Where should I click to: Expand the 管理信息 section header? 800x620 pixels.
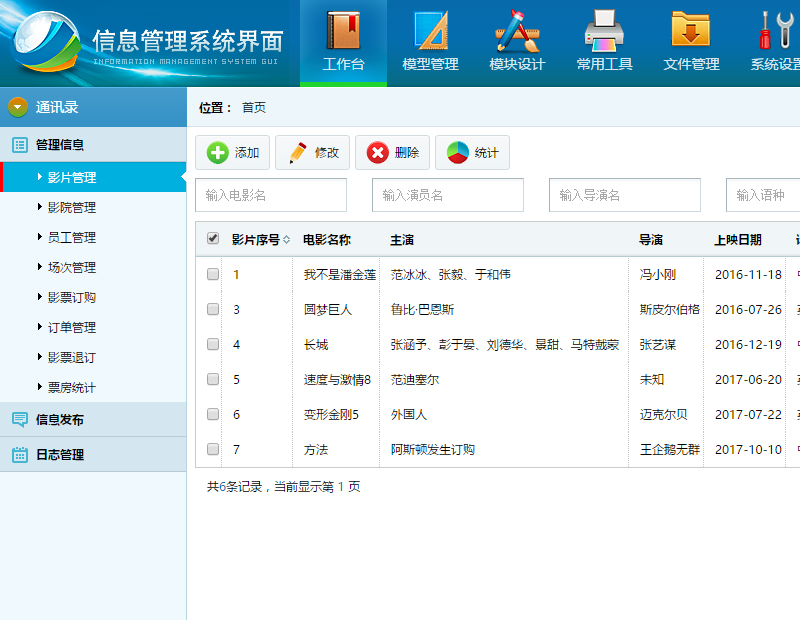click(x=93, y=145)
